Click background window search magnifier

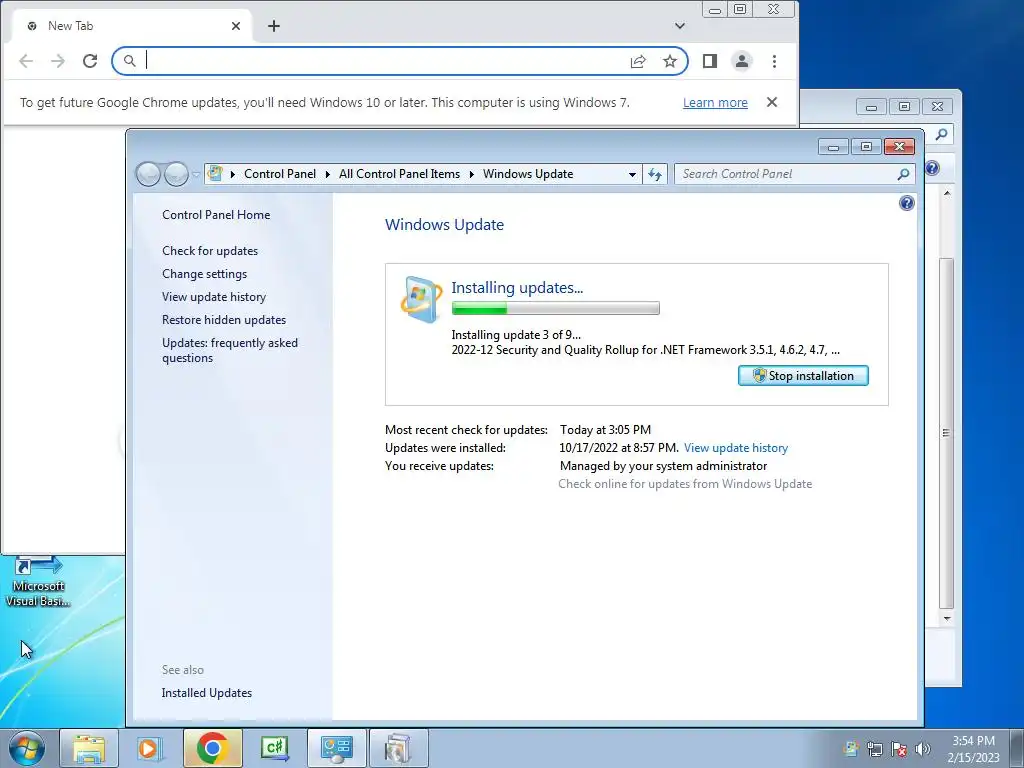(x=941, y=135)
